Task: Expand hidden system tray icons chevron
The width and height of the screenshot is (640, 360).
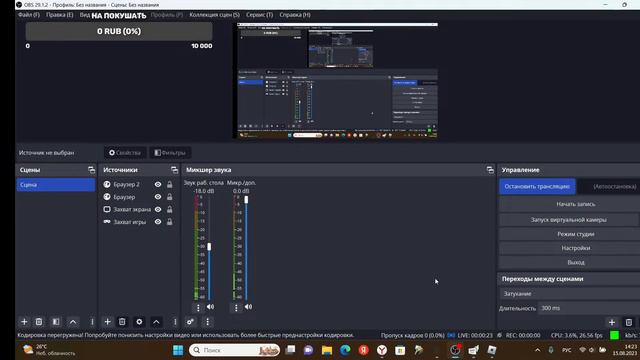Action: point(537,350)
